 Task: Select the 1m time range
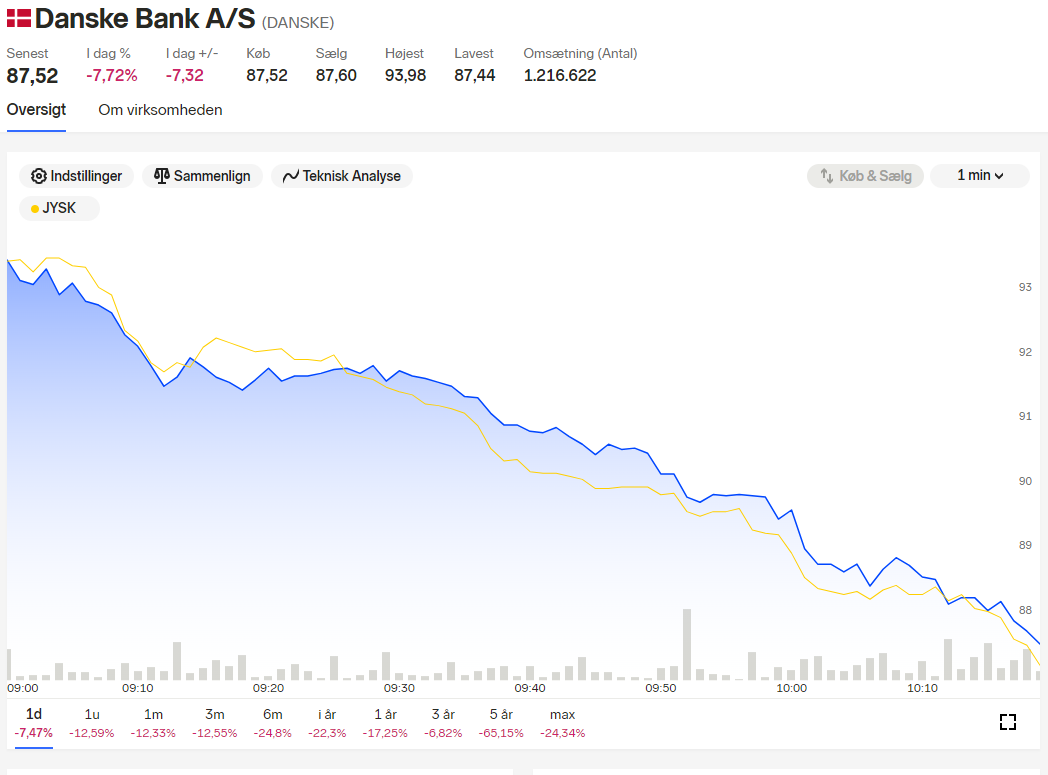coord(153,723)
